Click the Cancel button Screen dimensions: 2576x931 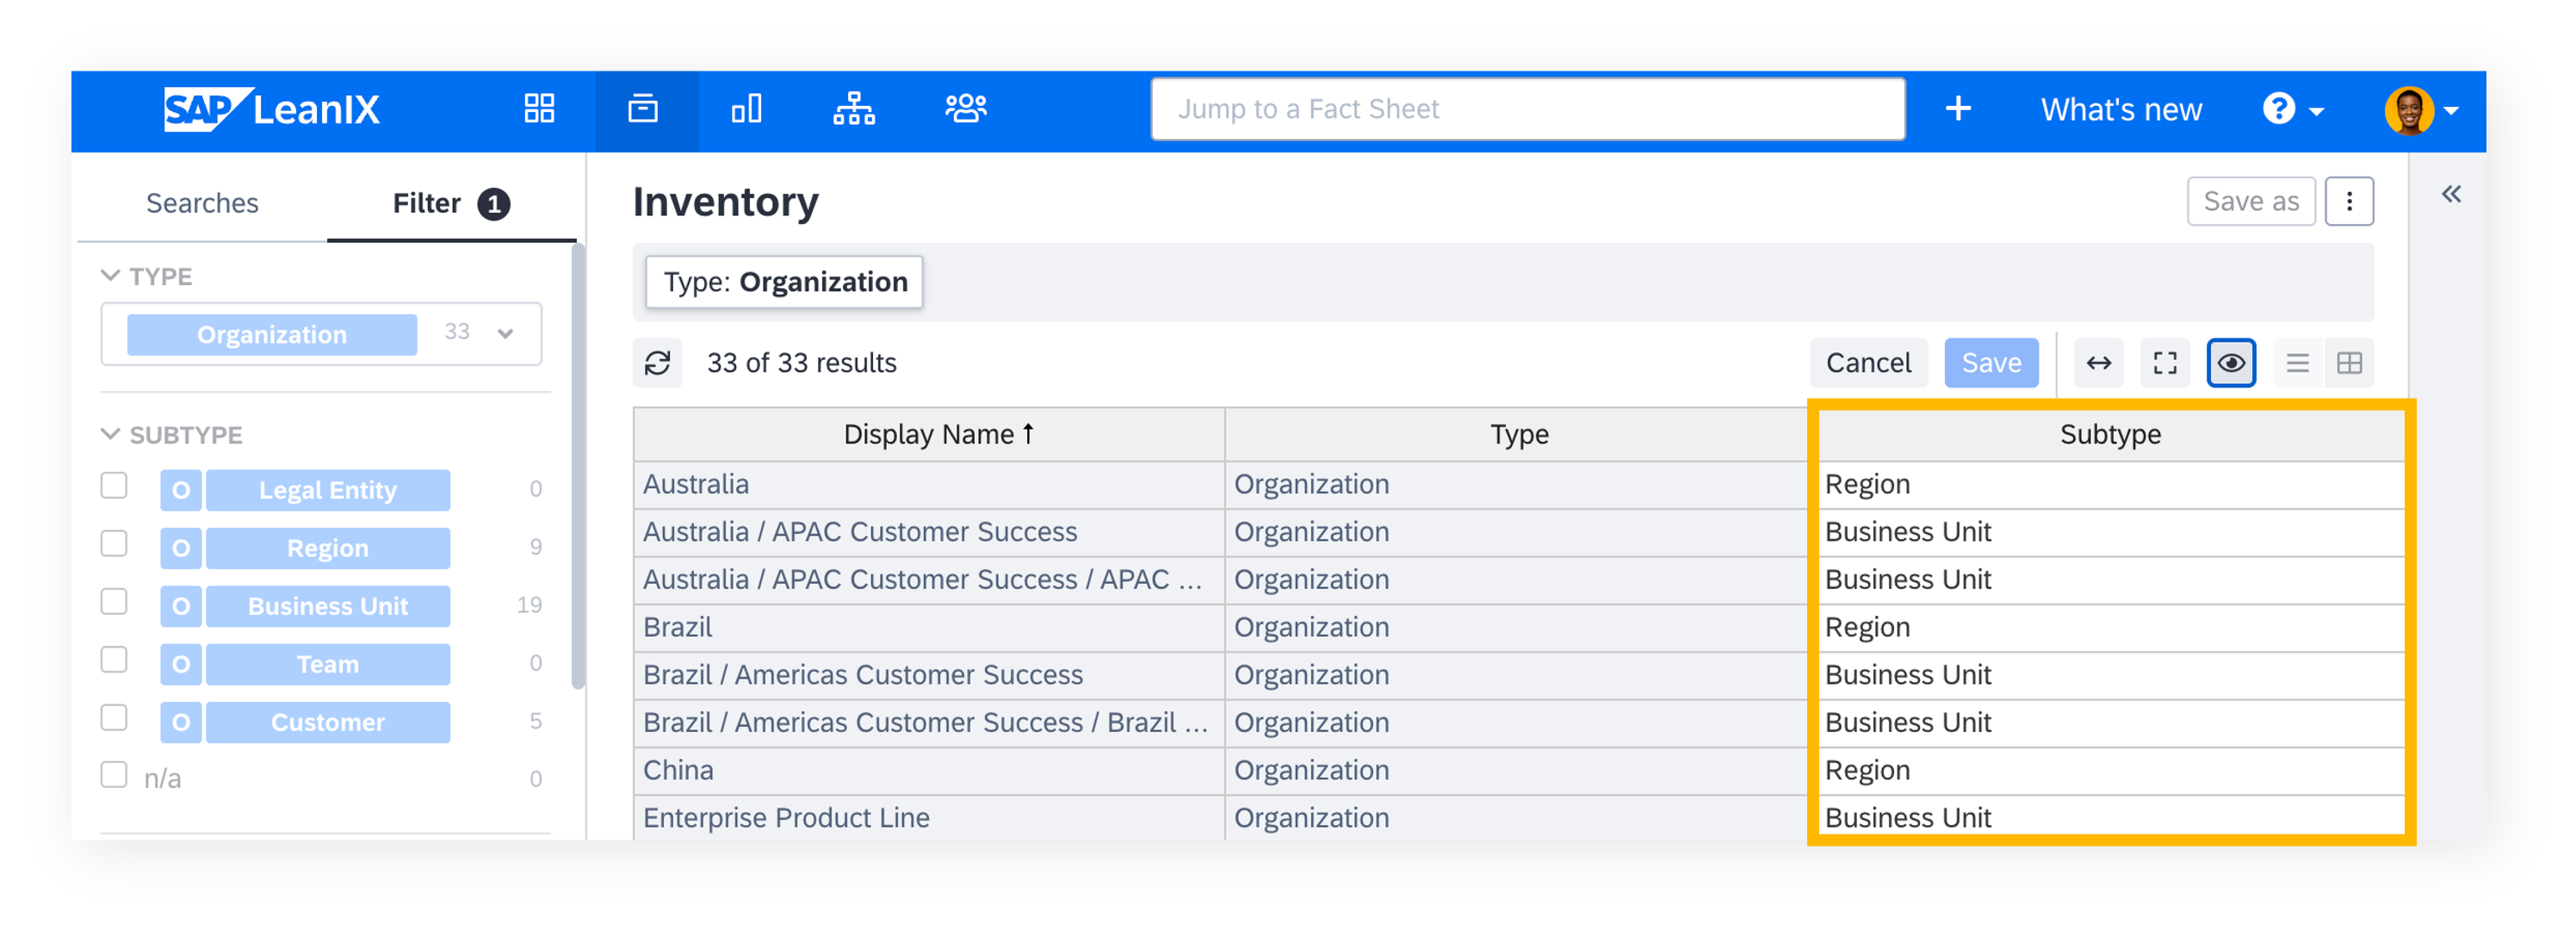(x=1868, y=363)
